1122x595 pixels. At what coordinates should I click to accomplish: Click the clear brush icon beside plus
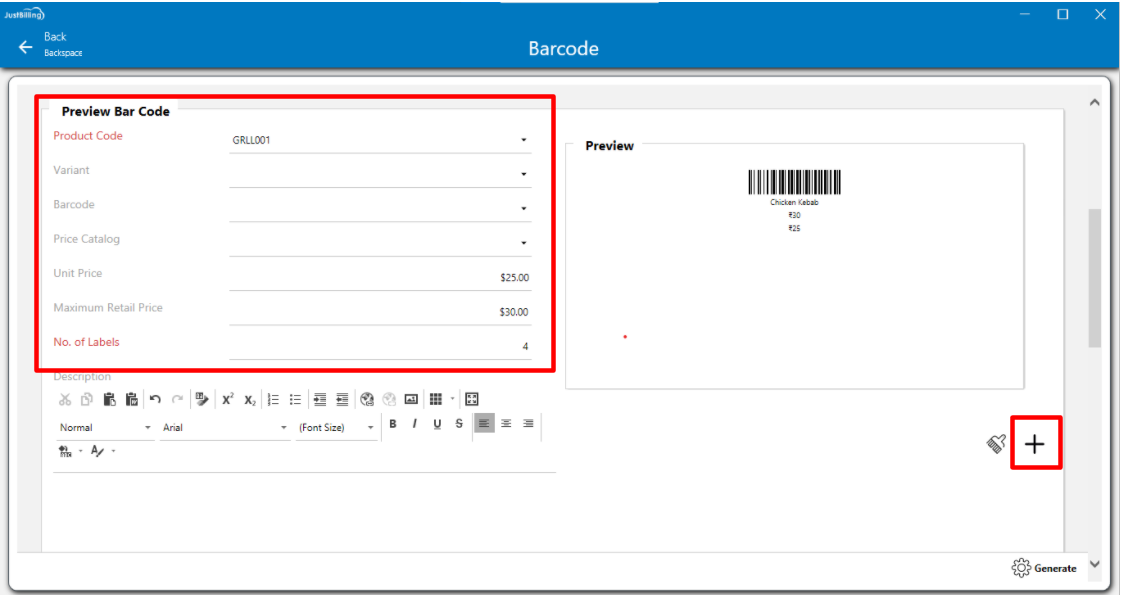coord(996,444)
